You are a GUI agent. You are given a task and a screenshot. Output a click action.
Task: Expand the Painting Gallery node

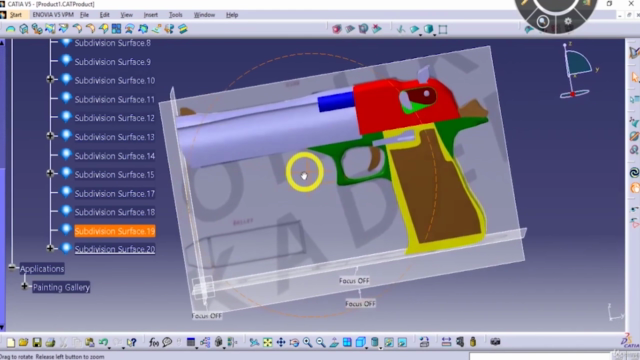pos(24,287)
